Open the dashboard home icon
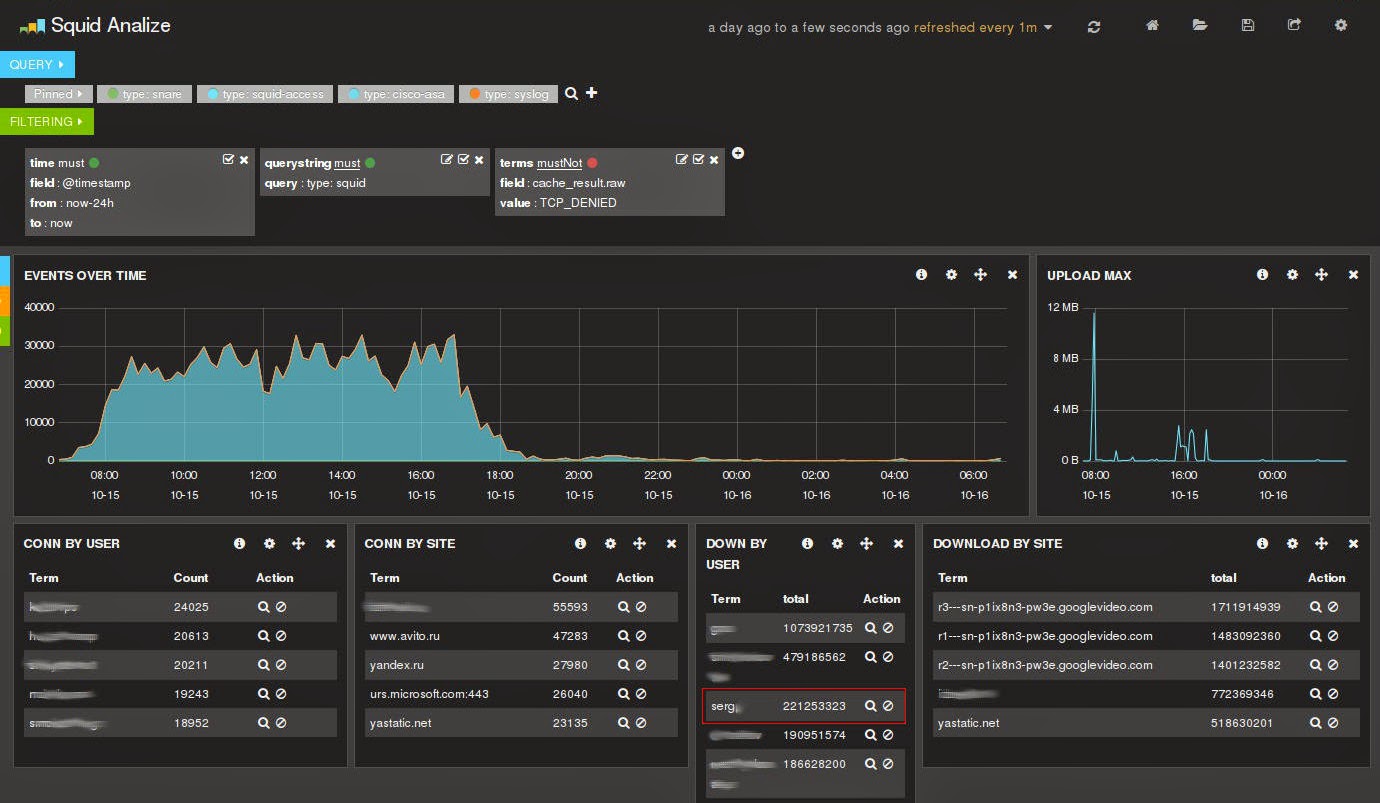This screenshot has width=1380, height=803. (x=1152, y=26)
